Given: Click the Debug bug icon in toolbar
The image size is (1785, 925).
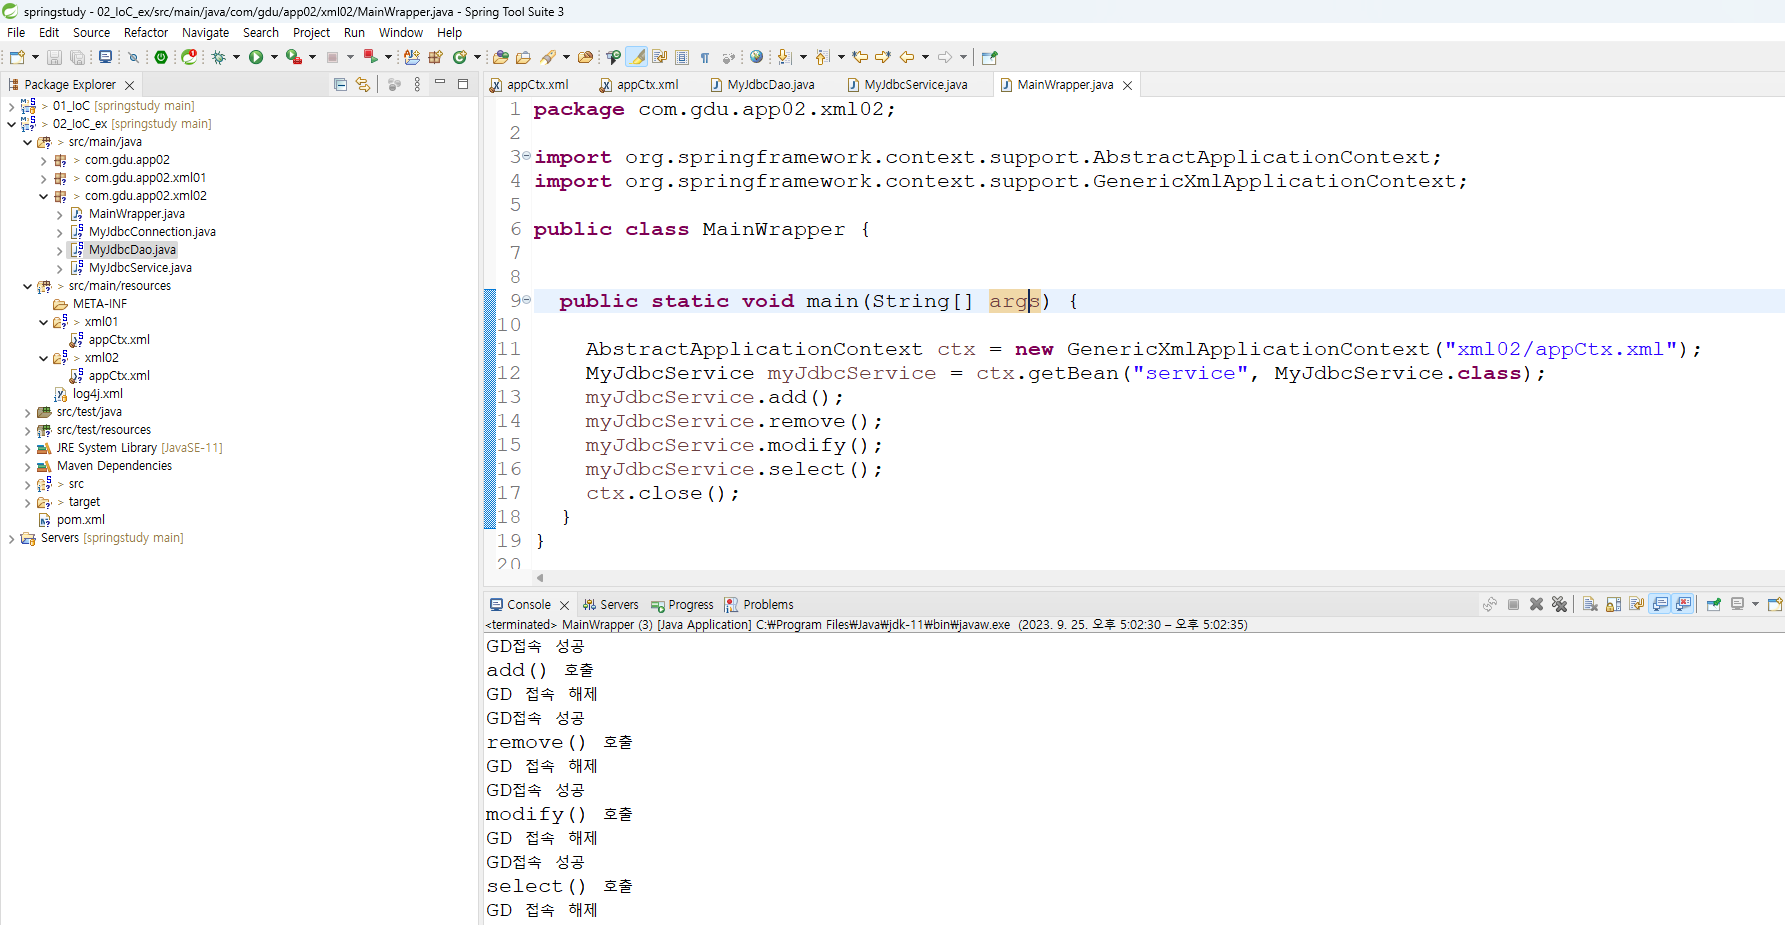Looking at the screenshot, I should (x=218, y=57).
